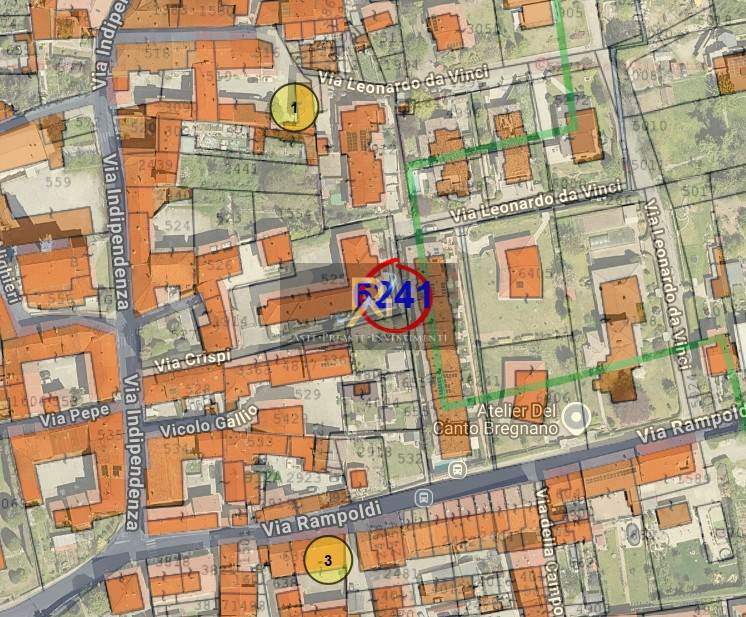The image size is (746, 617).
Task: Select parcel number 5010
Action: (650, 126)
